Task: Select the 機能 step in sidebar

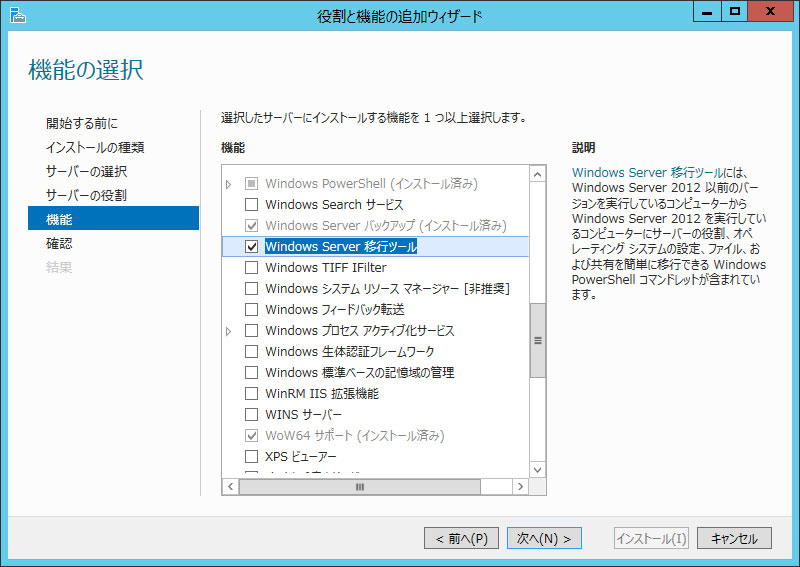Action: click(x=113, y=218)
